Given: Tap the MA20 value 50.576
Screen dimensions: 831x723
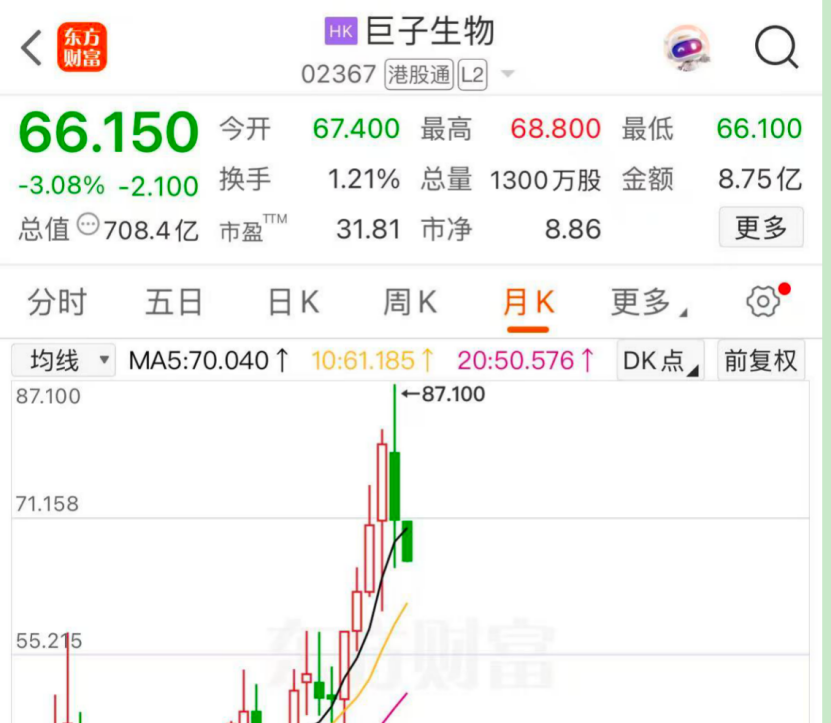Looking at the screenshot, I should click(525, 360).
